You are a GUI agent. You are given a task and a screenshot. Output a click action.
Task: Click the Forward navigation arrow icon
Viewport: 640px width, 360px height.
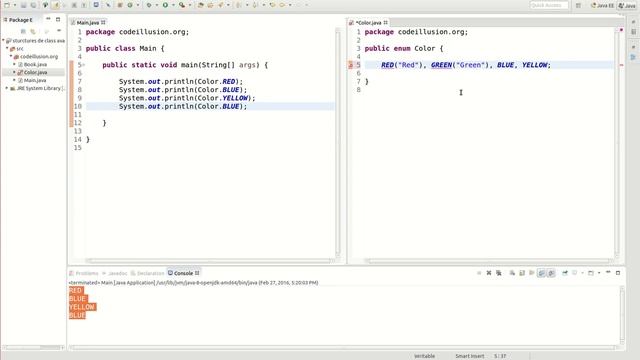pyautogui.click(x=282, y=5)
